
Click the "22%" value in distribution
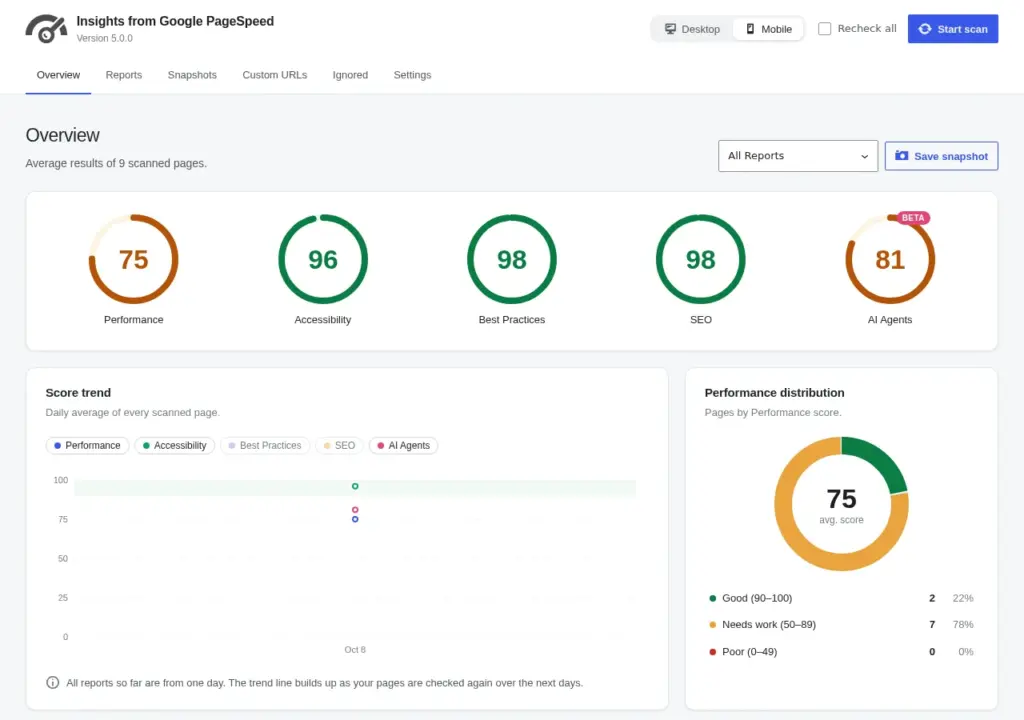(963, 598)
